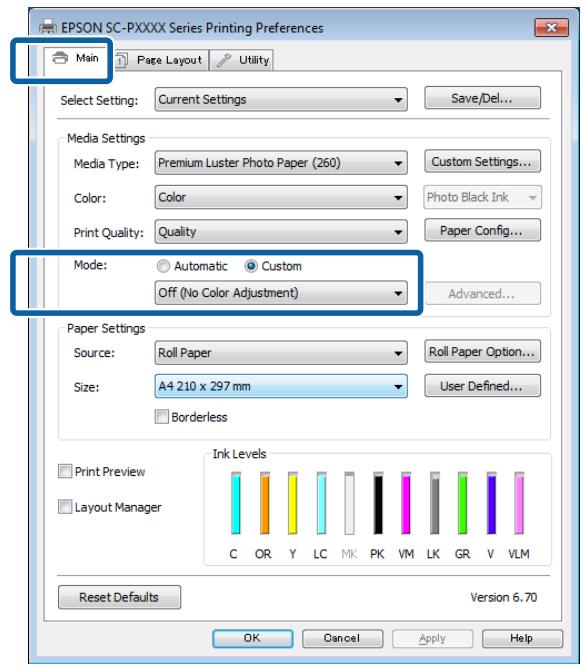
Task: Enable the Borderless checkbox
Action: point(161,417)
